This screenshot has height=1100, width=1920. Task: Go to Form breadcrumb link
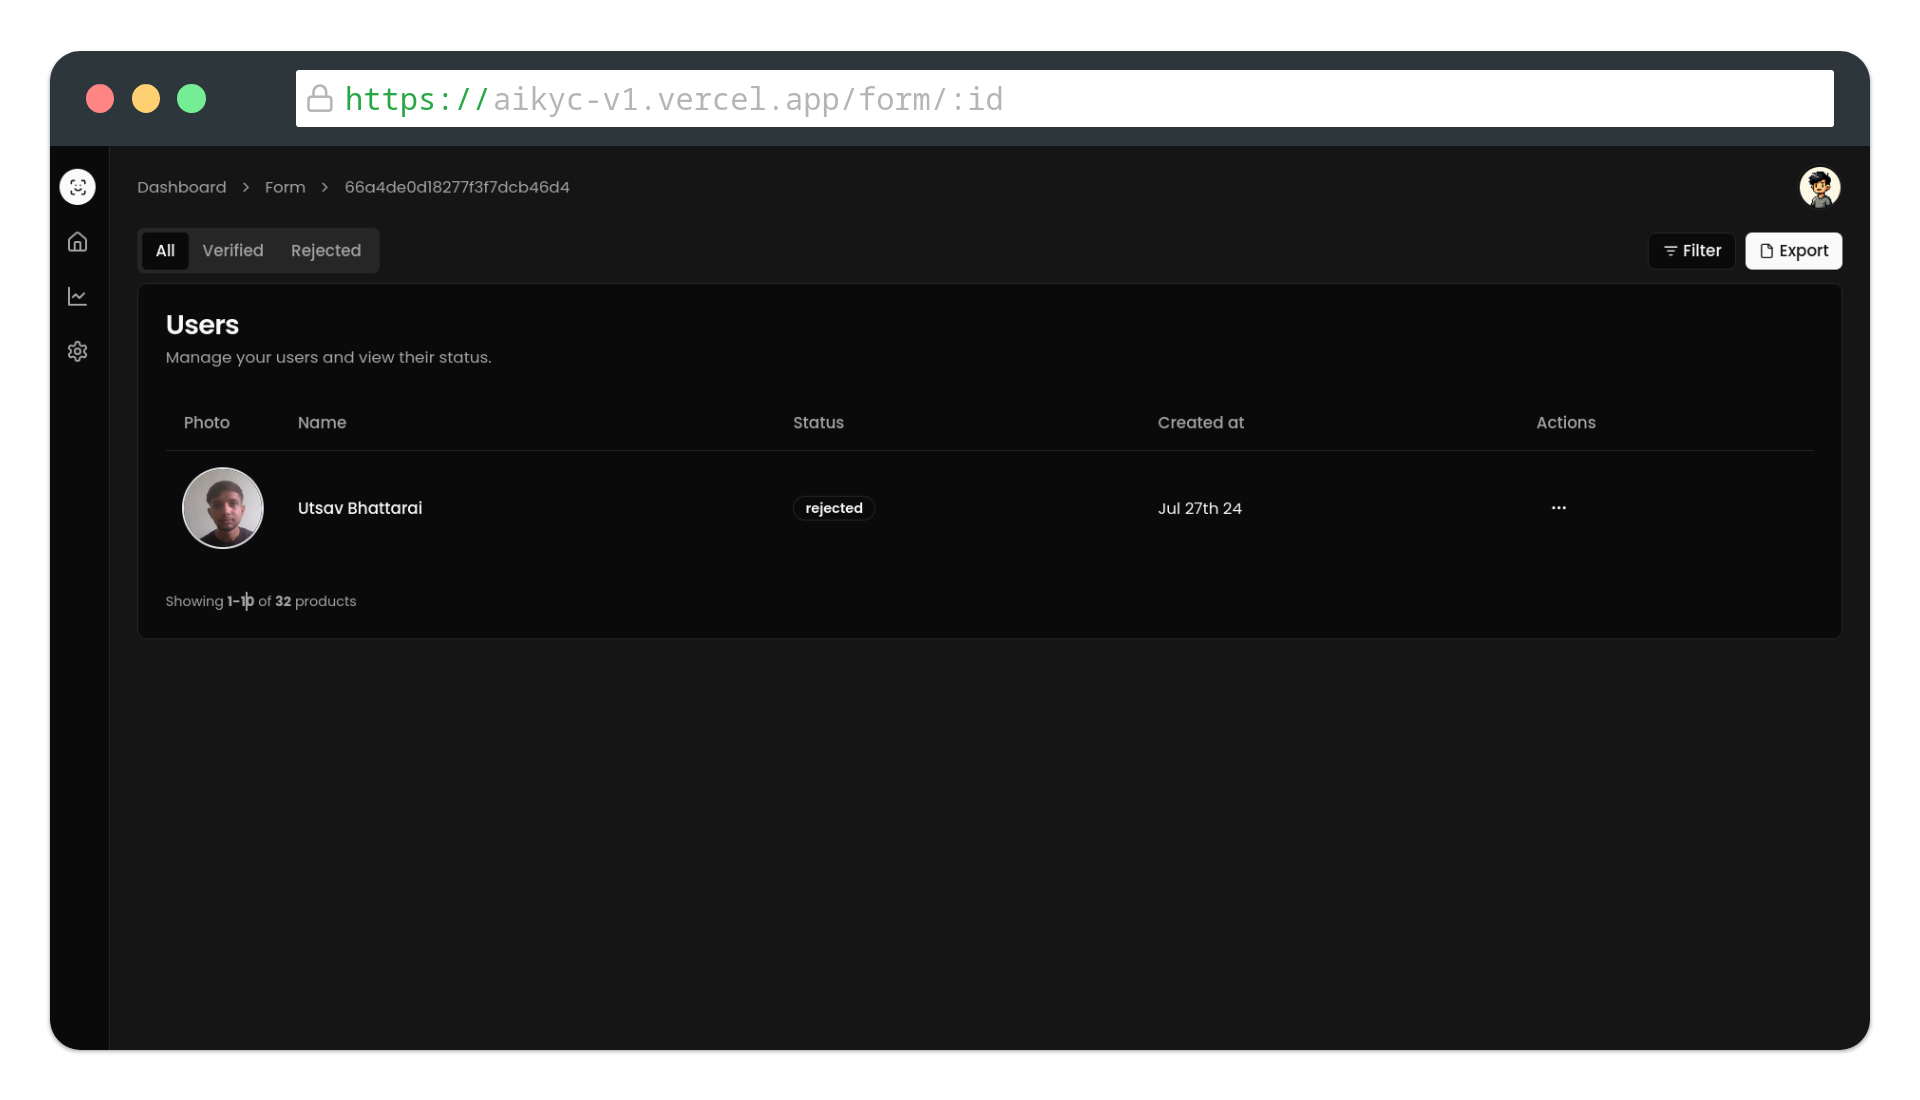pyautogui.click(x=285, y=187)
